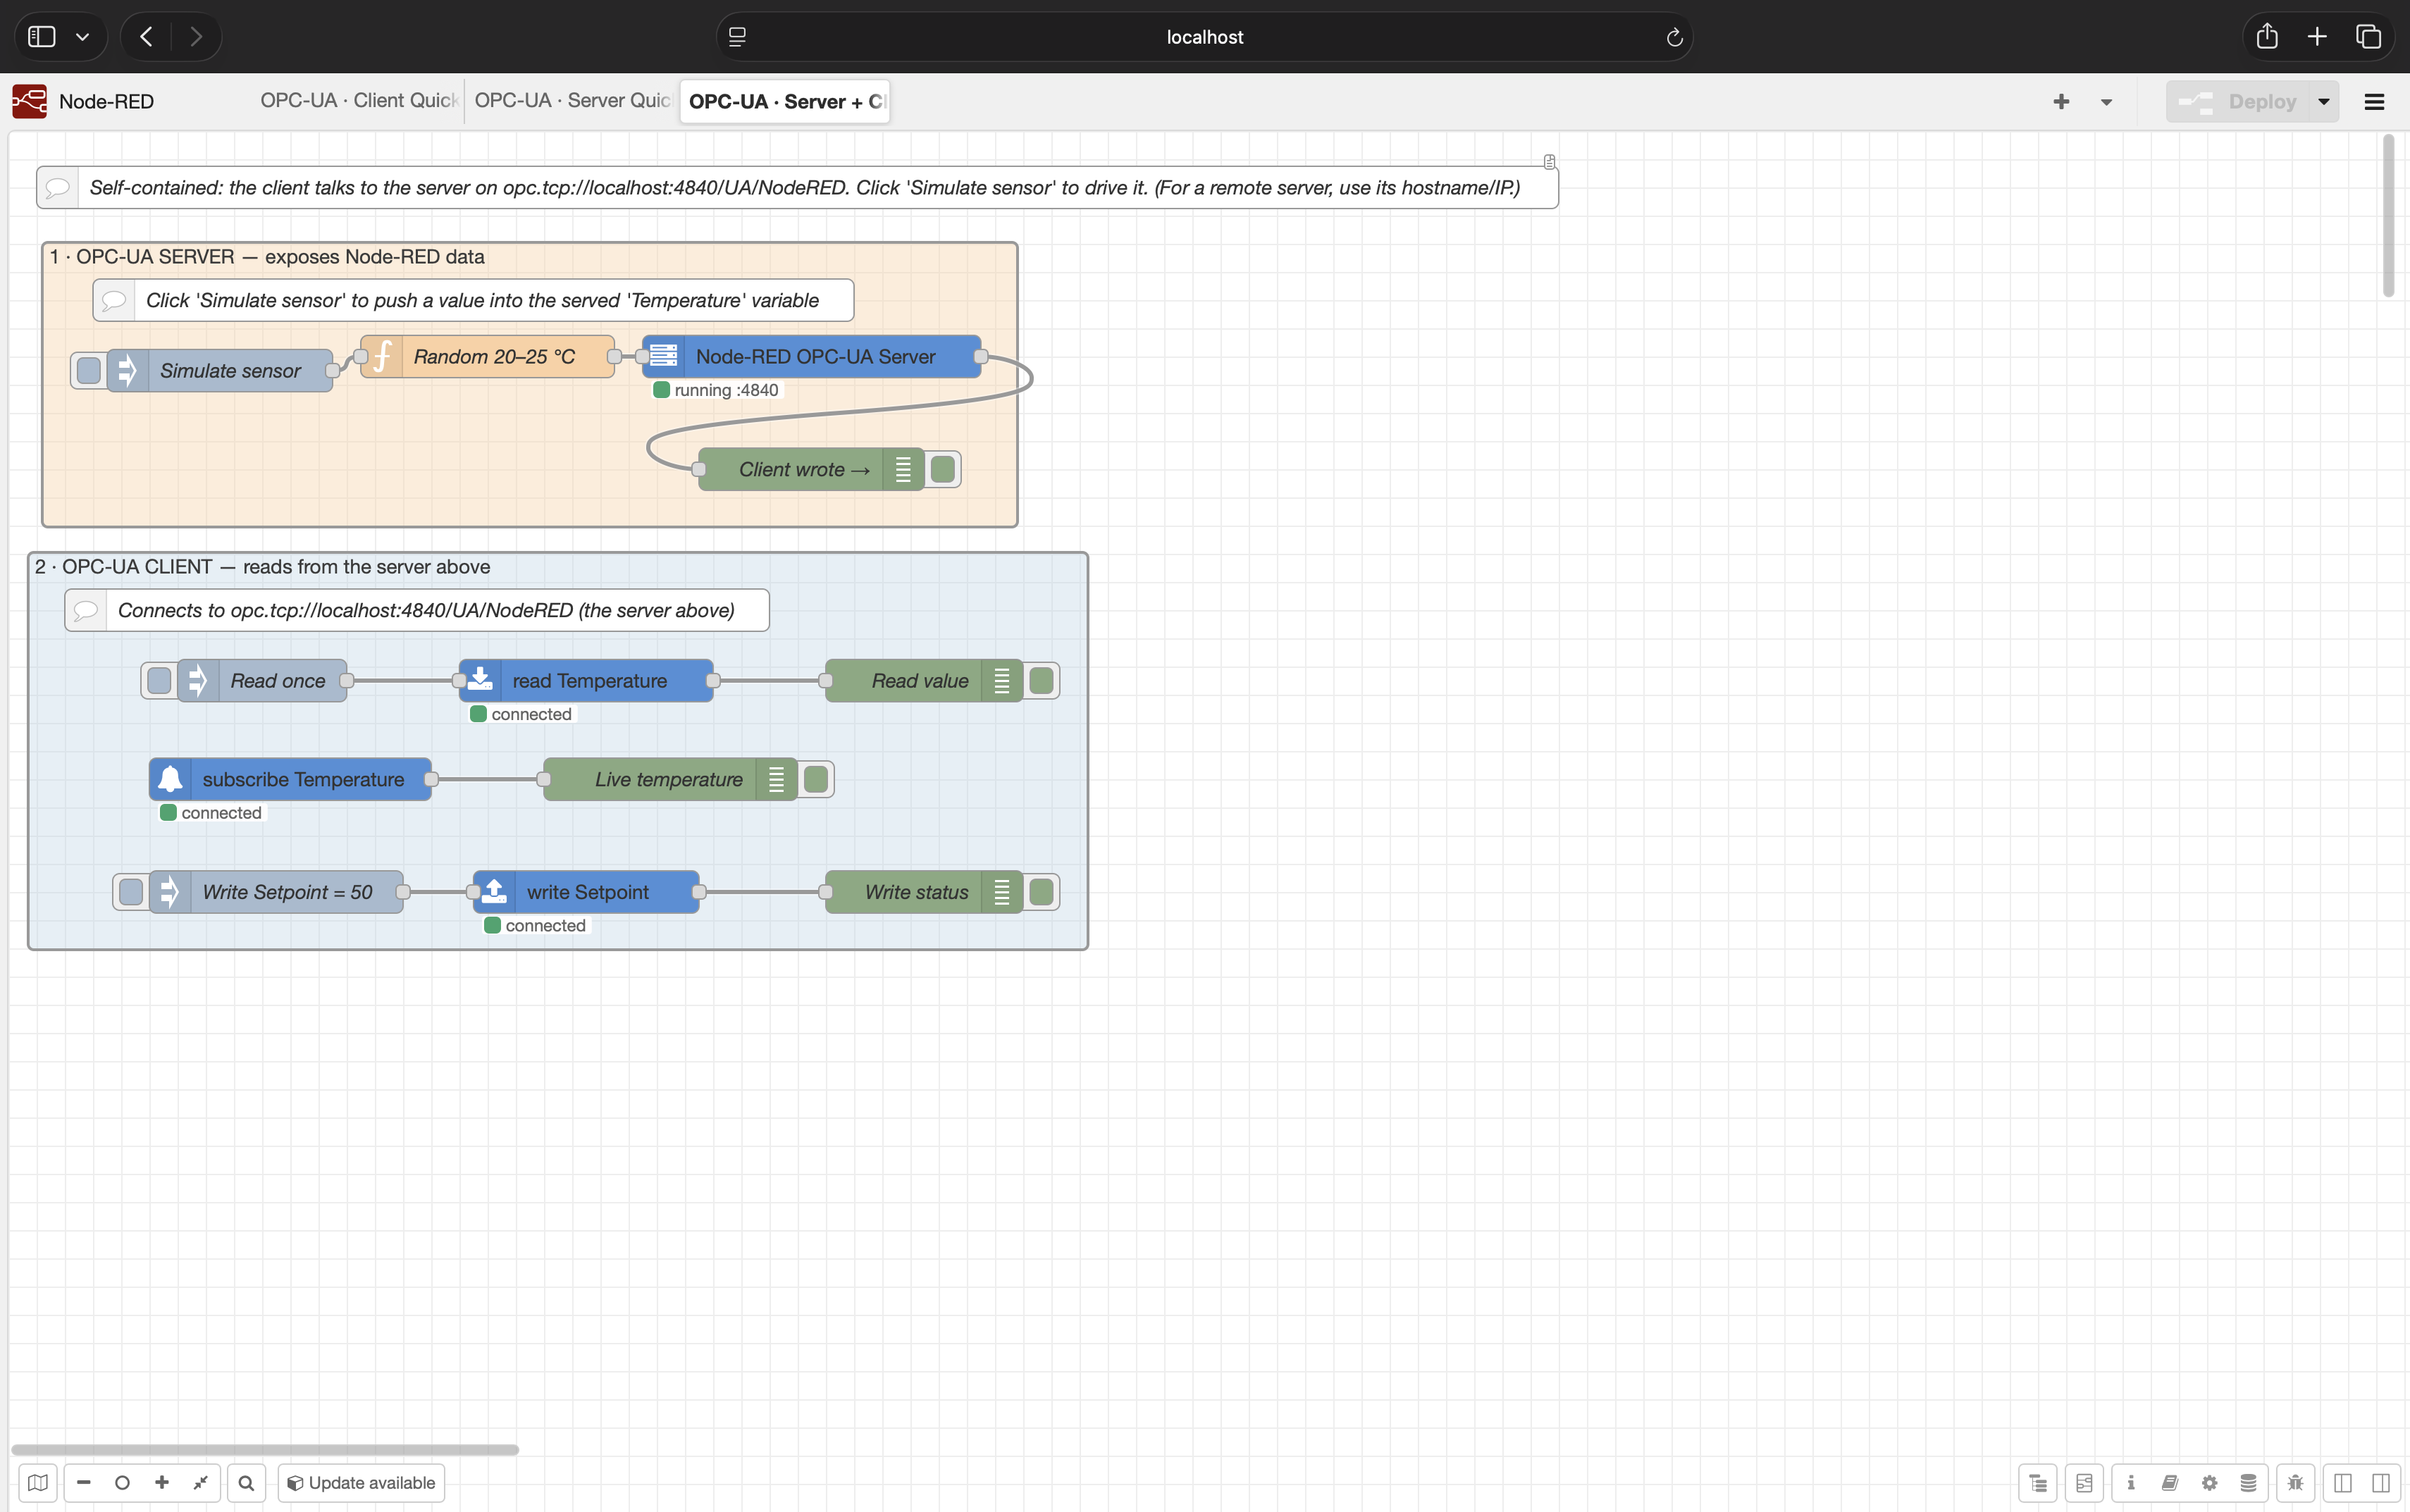Select the OPC-UA · Server + Client tab
The height and width of the screenshot is (1512, 2410).
pyautogui.click(x=785, y=101)
